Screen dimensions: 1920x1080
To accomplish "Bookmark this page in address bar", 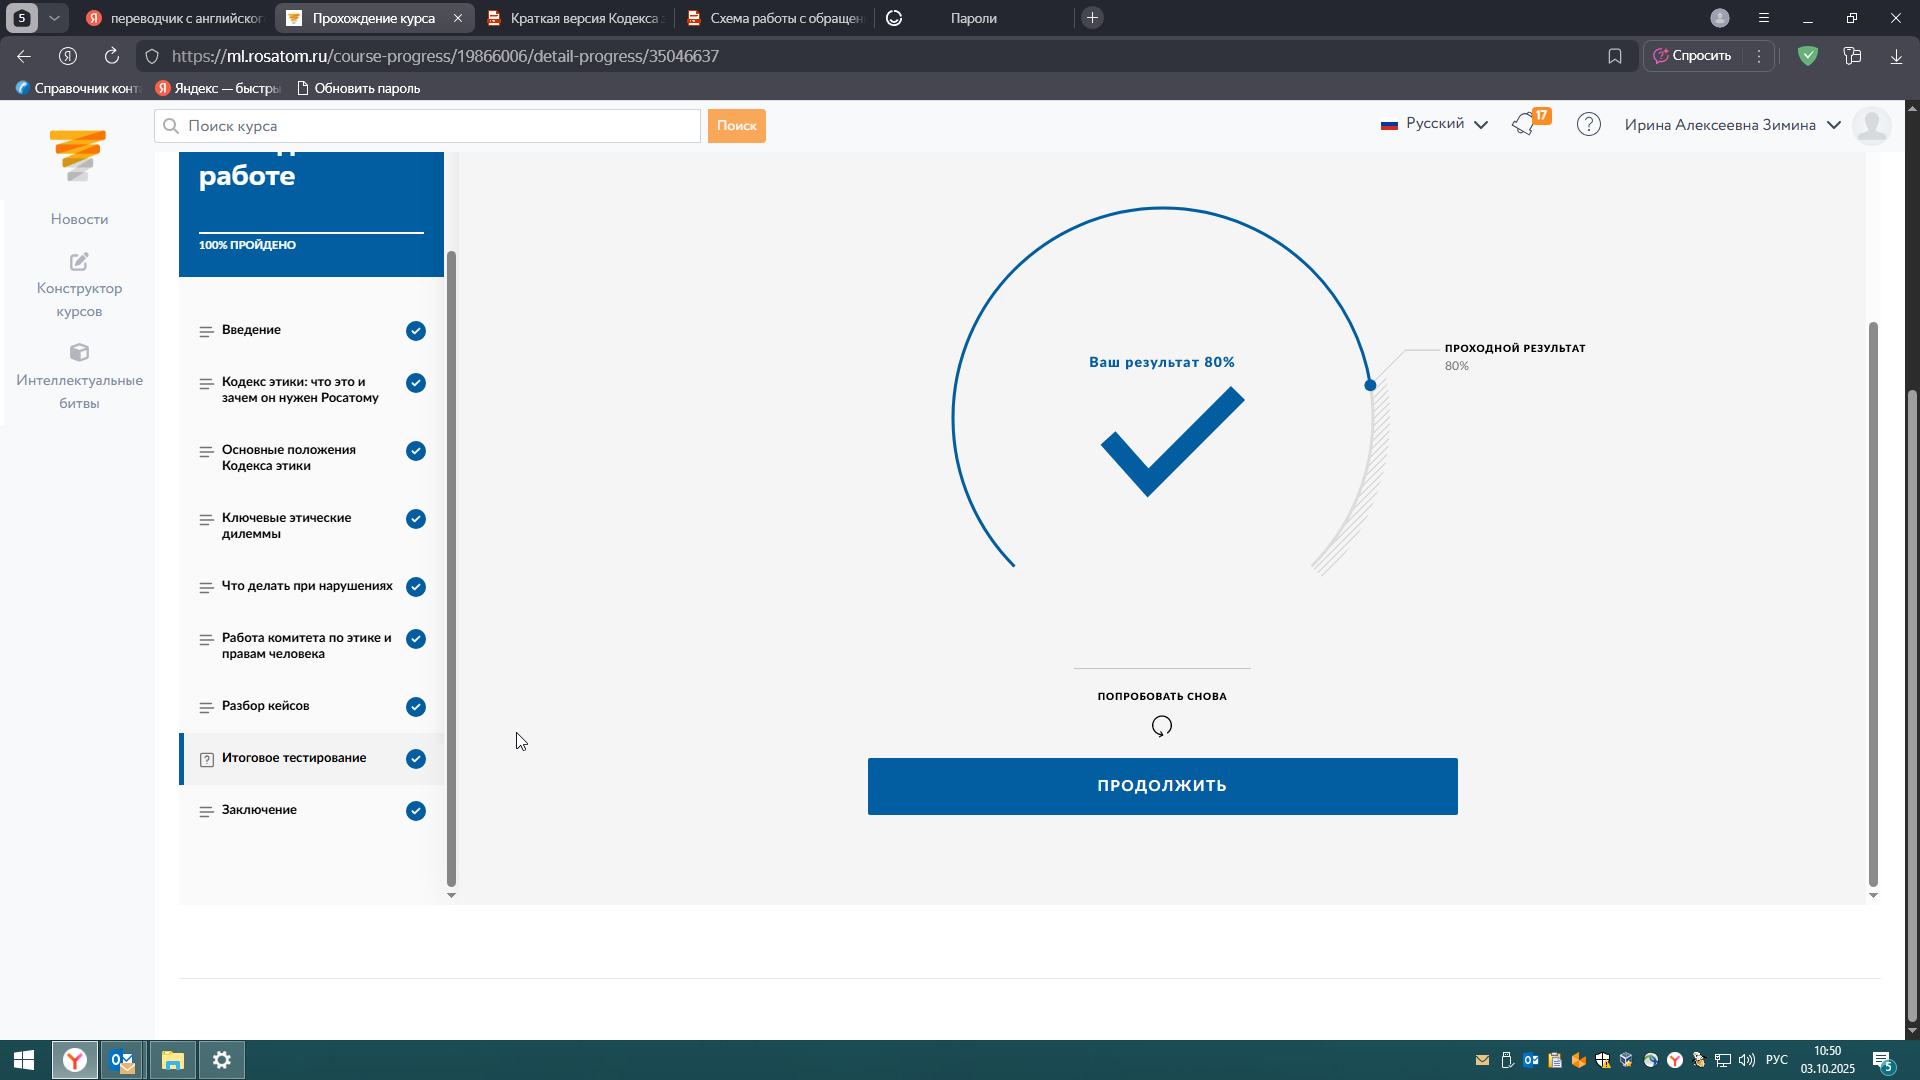I will coord(1614,56).
